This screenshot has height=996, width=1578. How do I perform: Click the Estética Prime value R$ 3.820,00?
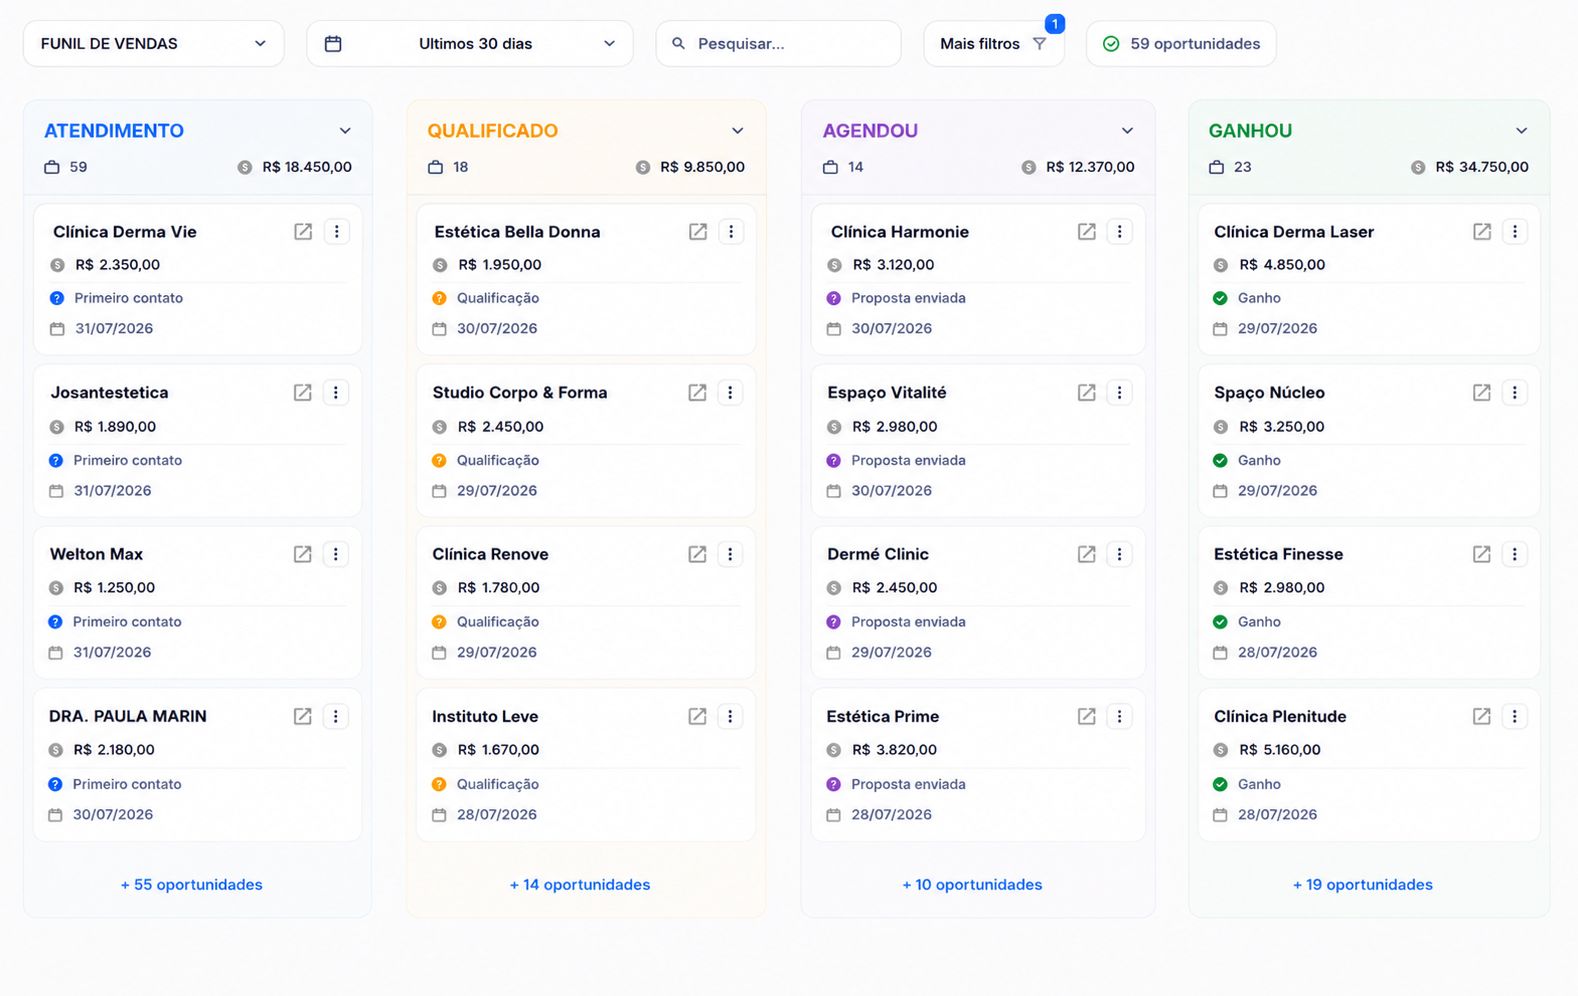coord(894,750)
